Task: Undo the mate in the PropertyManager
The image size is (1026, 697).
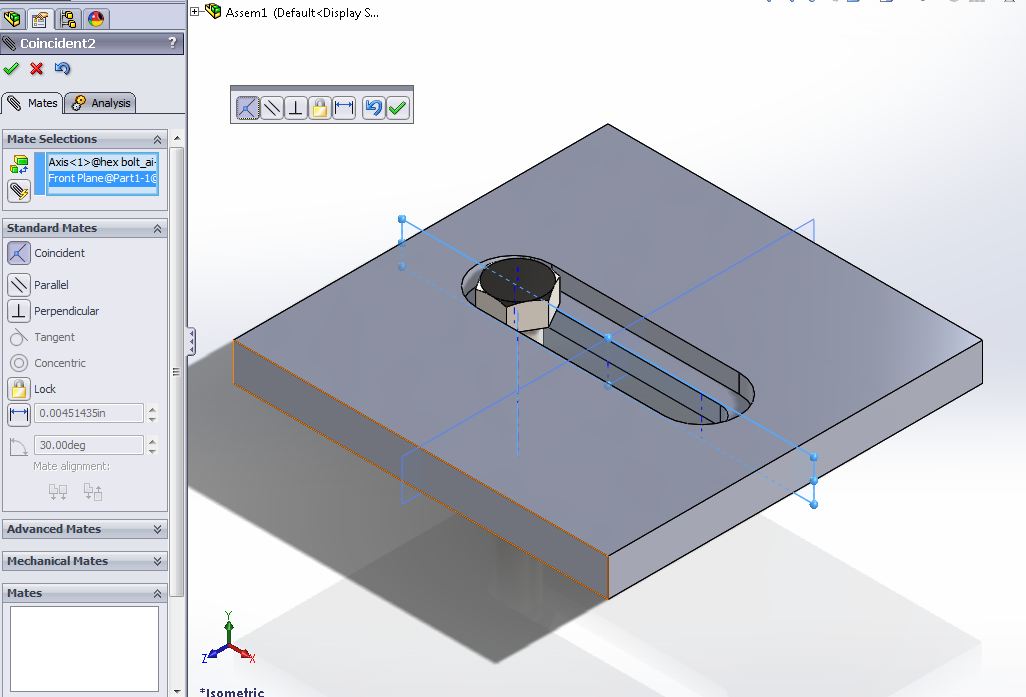Action: click(62, 68)
